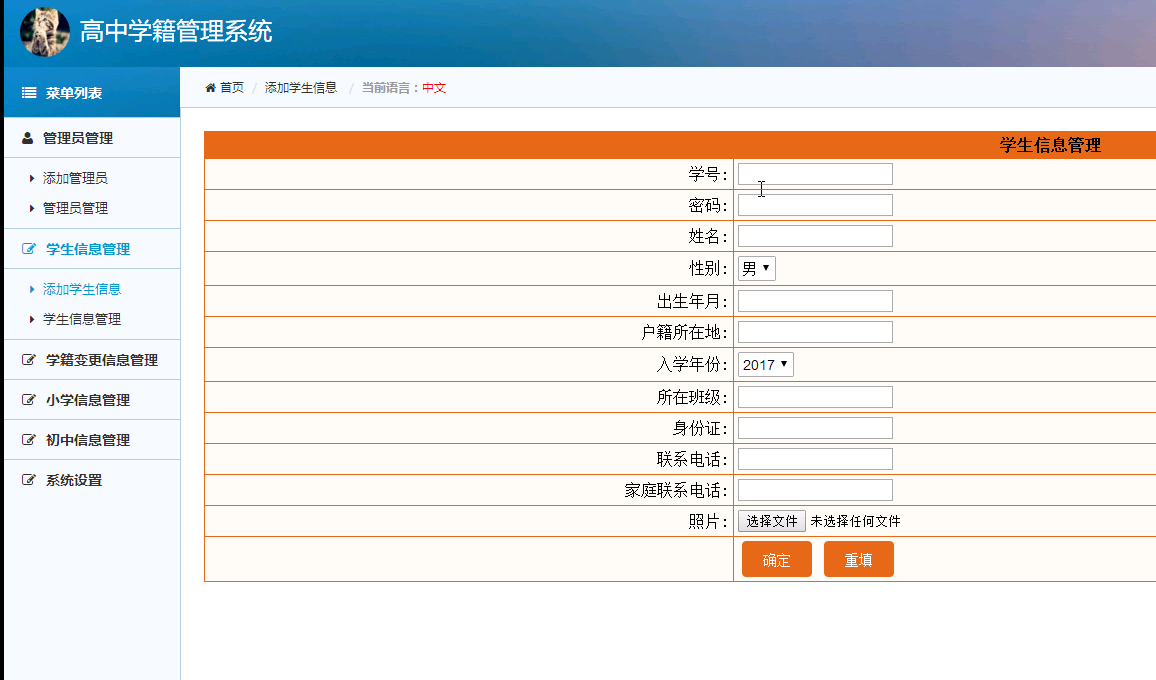Click the 选择文件 file upload button
The width and height of the screenshot is (1156, 680).
[x=771, y=521]
